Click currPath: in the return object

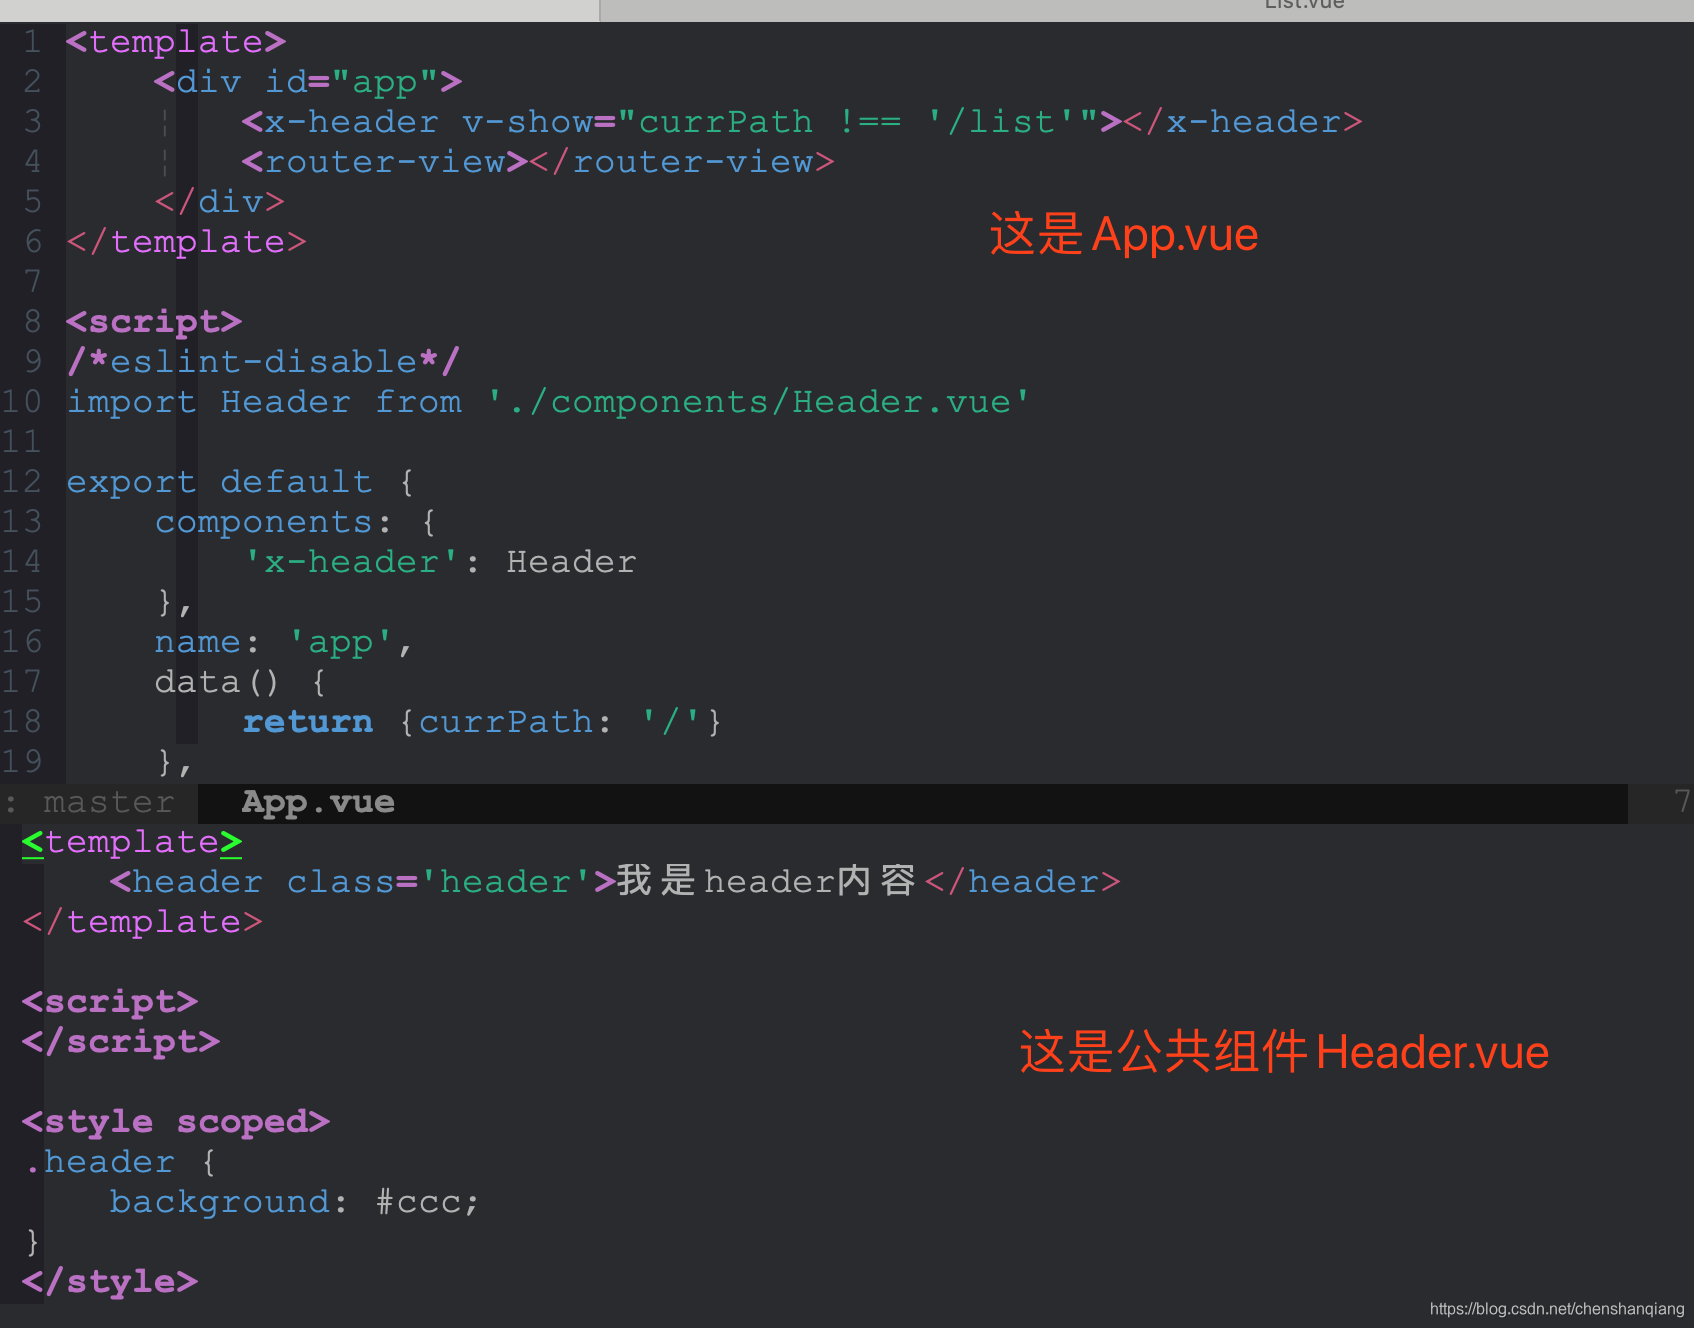click(516, 722)
